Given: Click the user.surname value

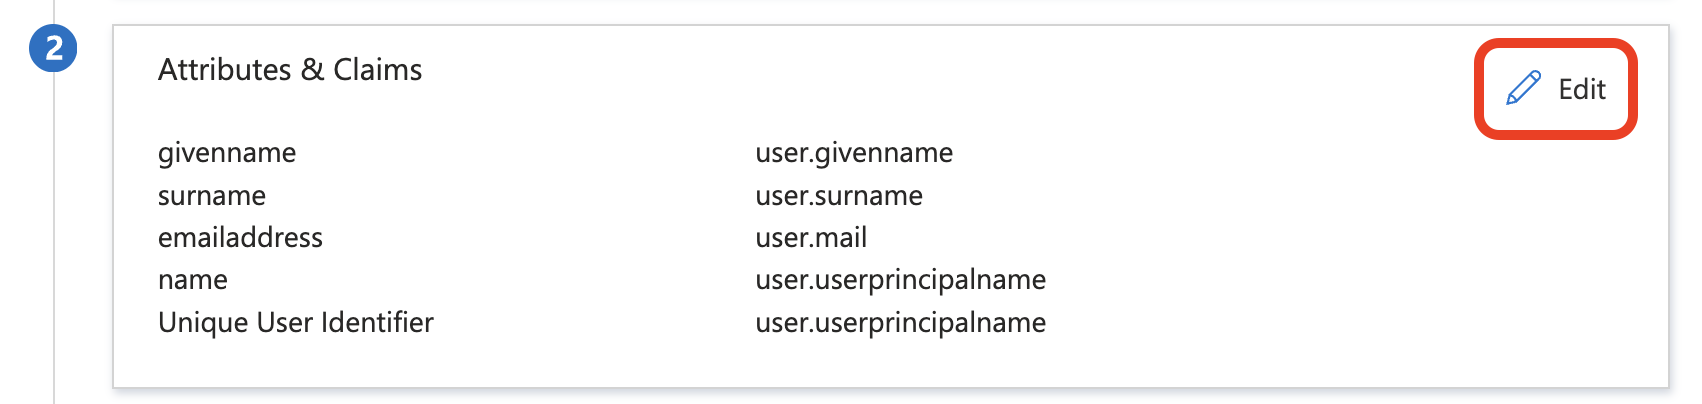Looking at the screenshot, I should (x=839, y=196).
